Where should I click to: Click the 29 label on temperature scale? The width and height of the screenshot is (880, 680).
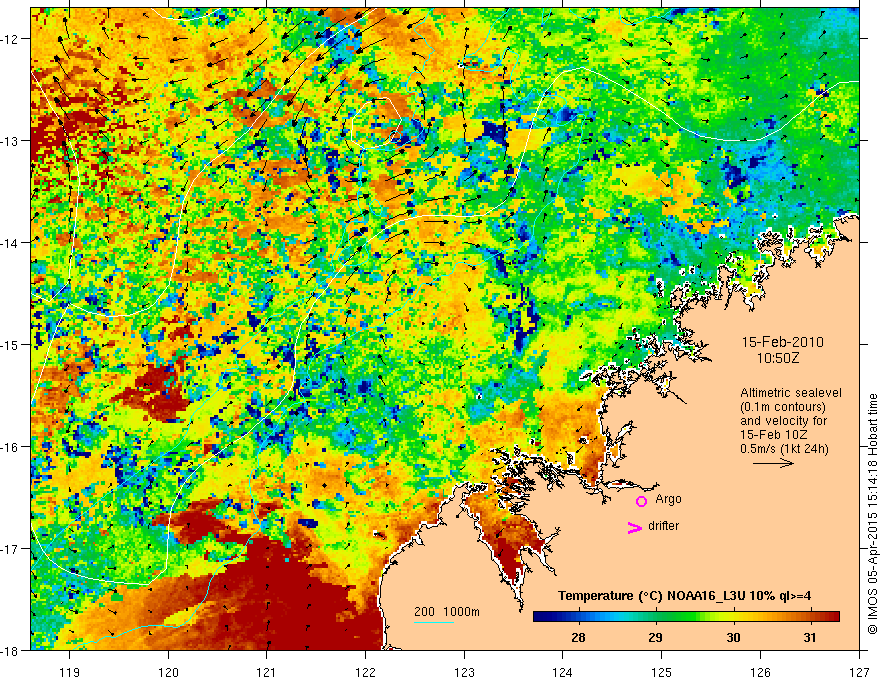(x=655, y=637)
